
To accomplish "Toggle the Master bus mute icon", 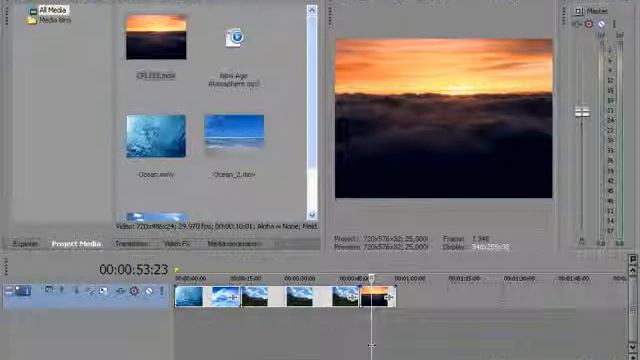I will click(602, 24).
